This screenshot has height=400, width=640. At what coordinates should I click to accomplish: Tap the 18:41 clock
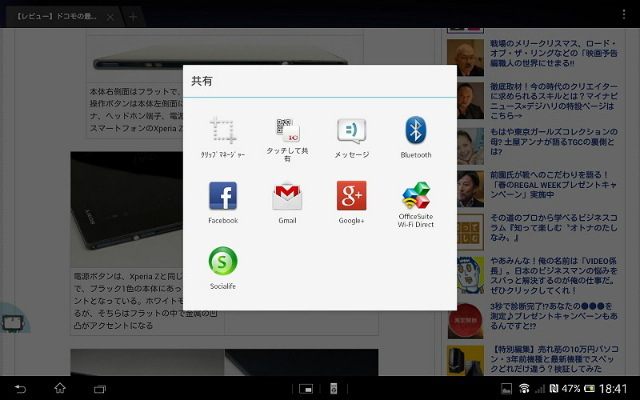pyautogui.click(x=613, y=389)
